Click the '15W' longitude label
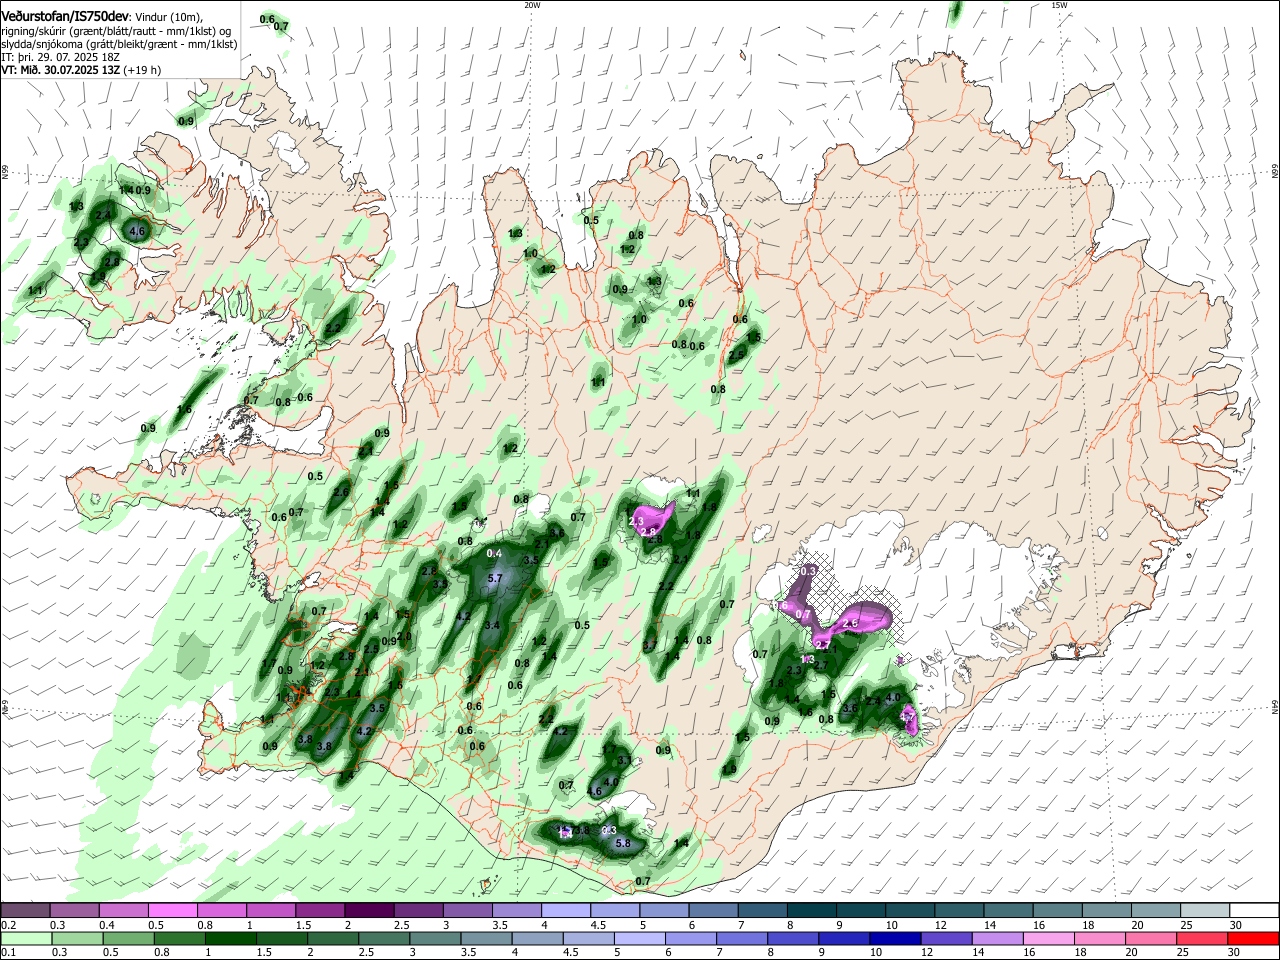The image size is (1280, 960). (1059, 5)
